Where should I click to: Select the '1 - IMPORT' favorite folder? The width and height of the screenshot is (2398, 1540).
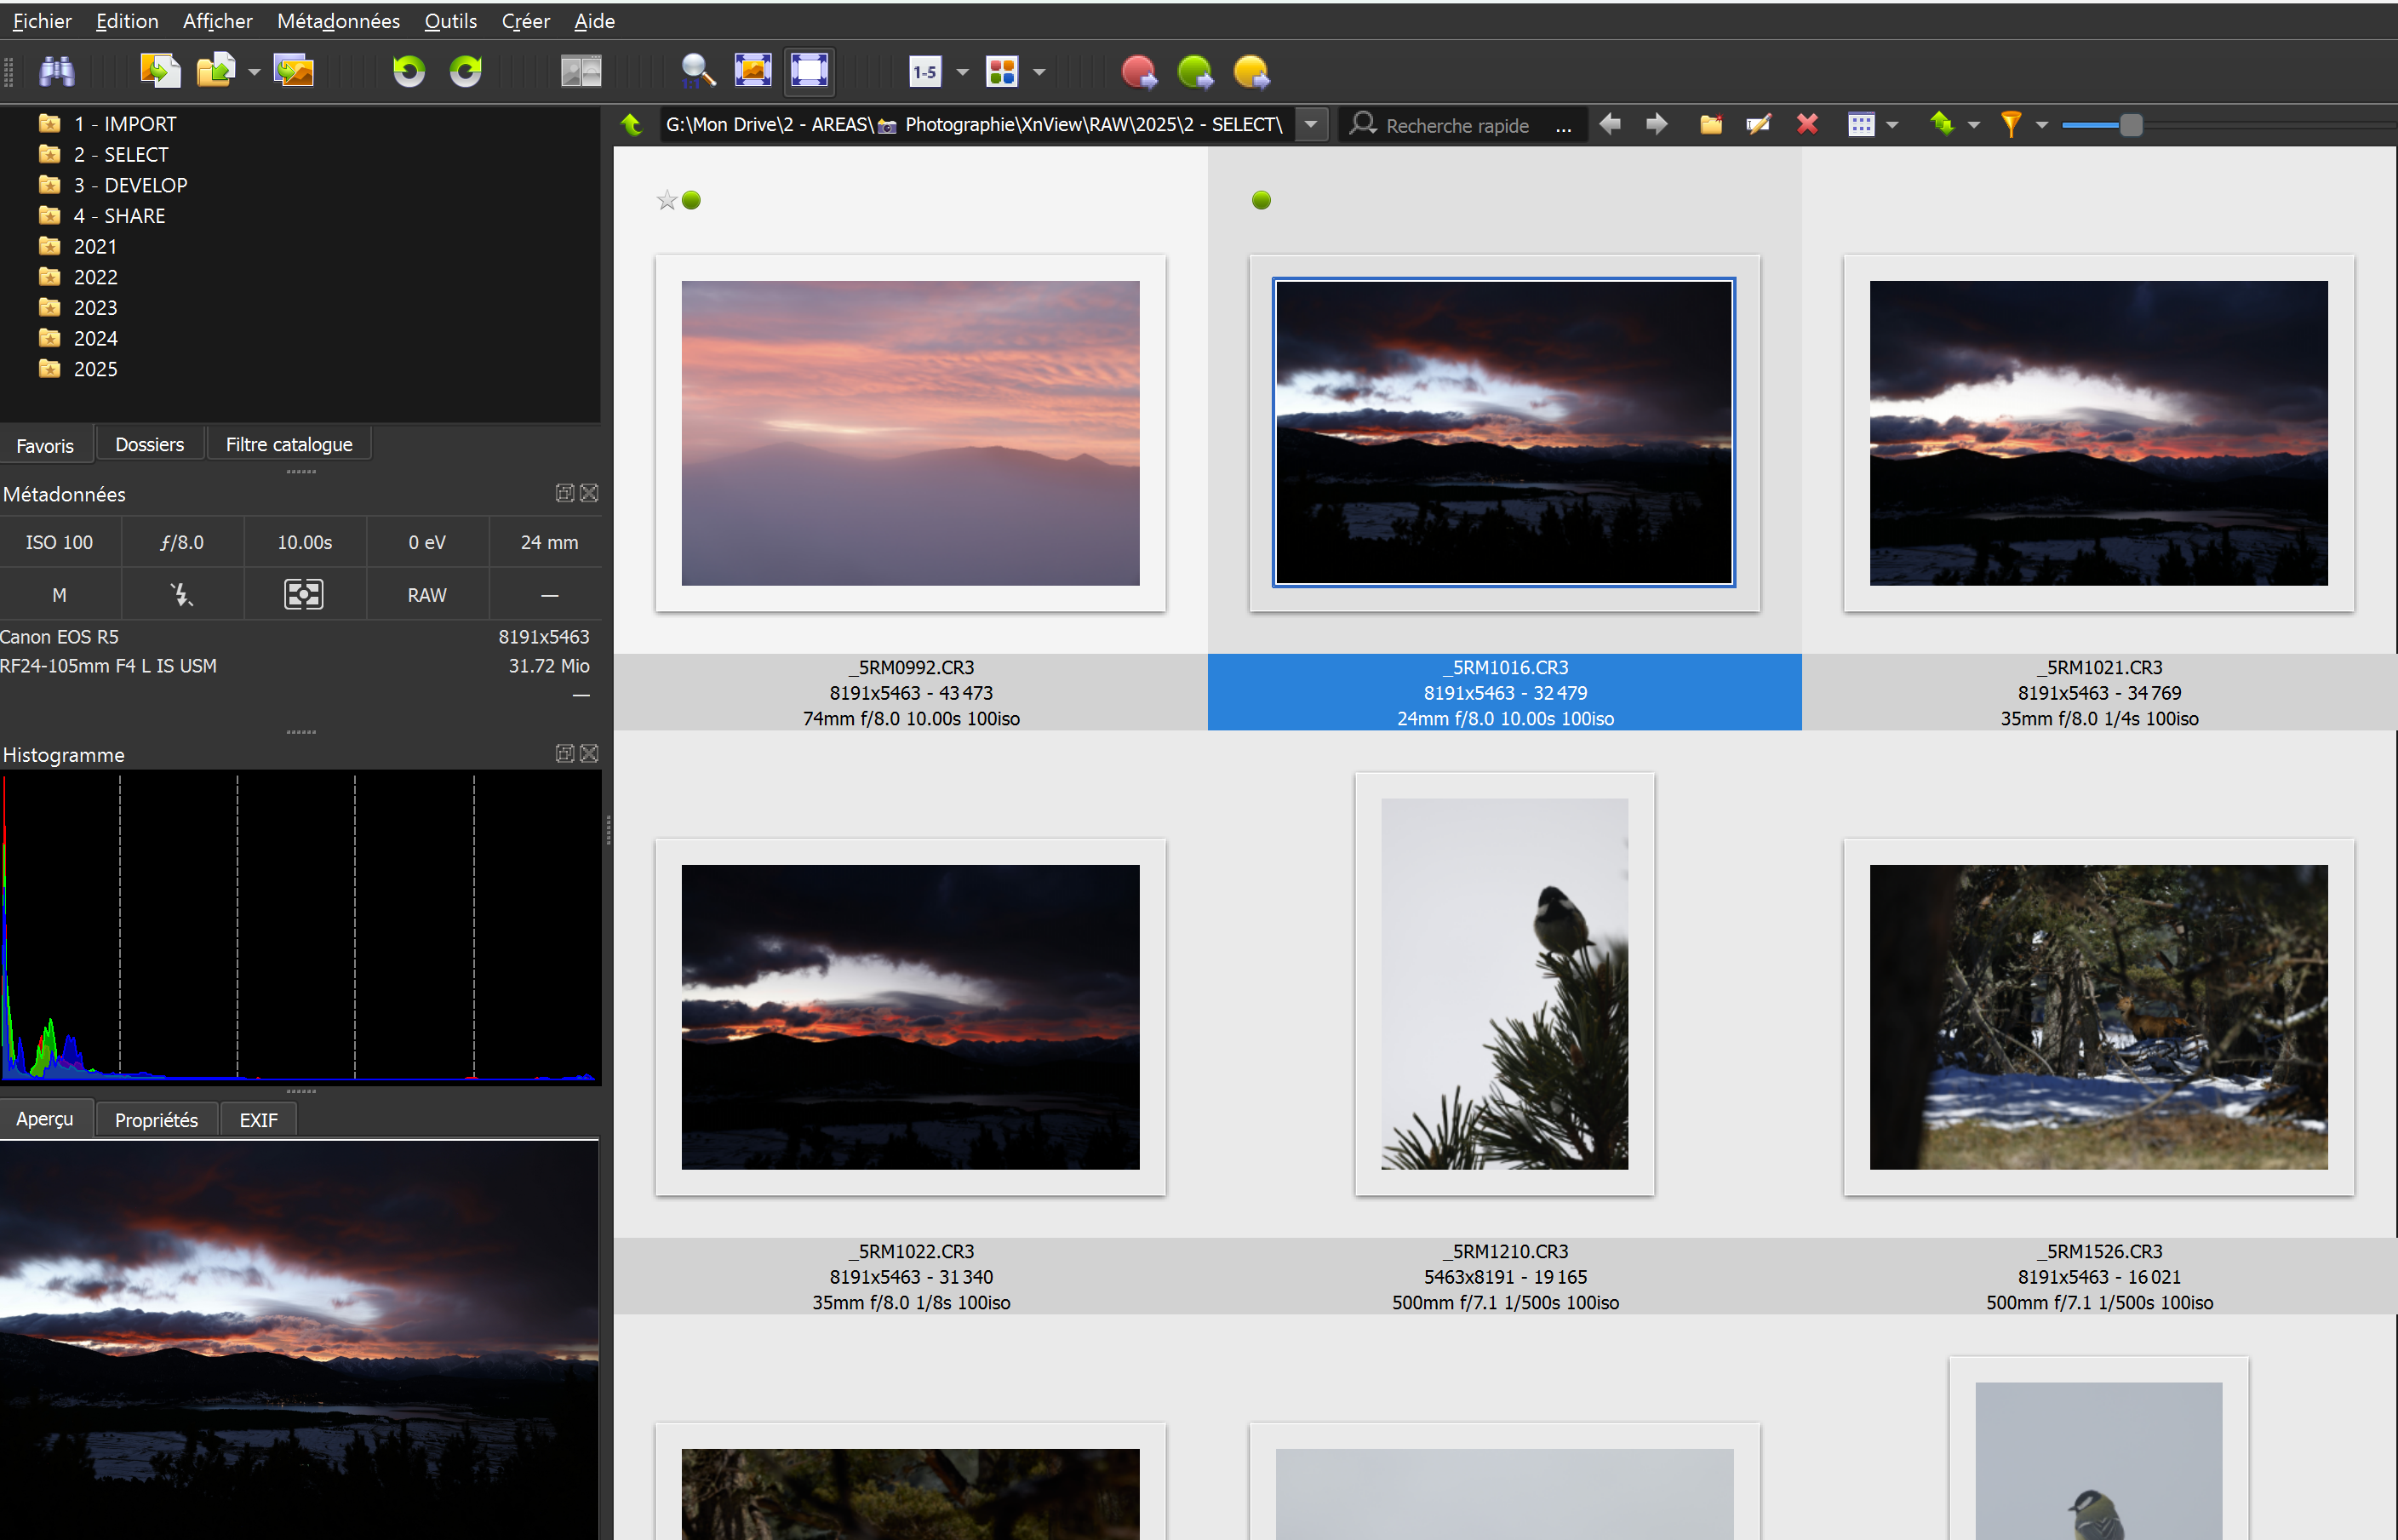tap(124, 124)
